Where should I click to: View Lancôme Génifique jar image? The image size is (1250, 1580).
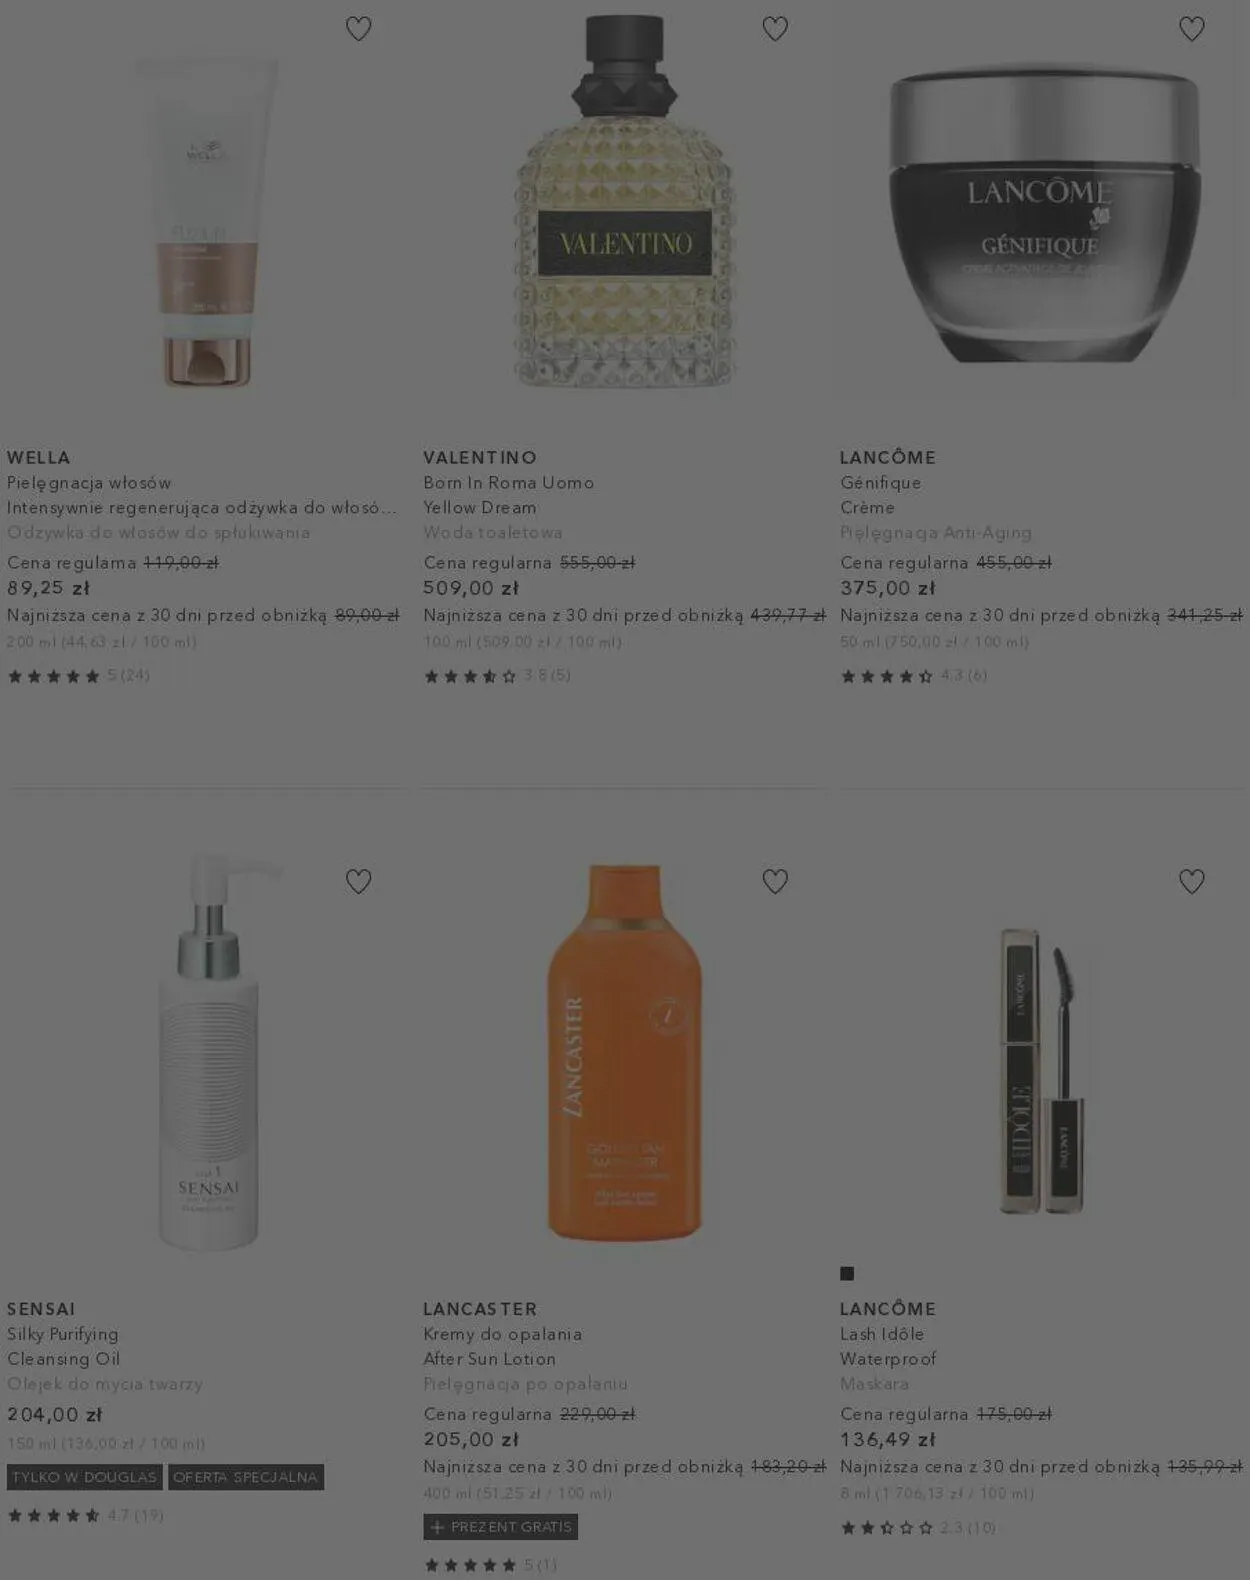pyautogui.click(x=1044, y=215)
